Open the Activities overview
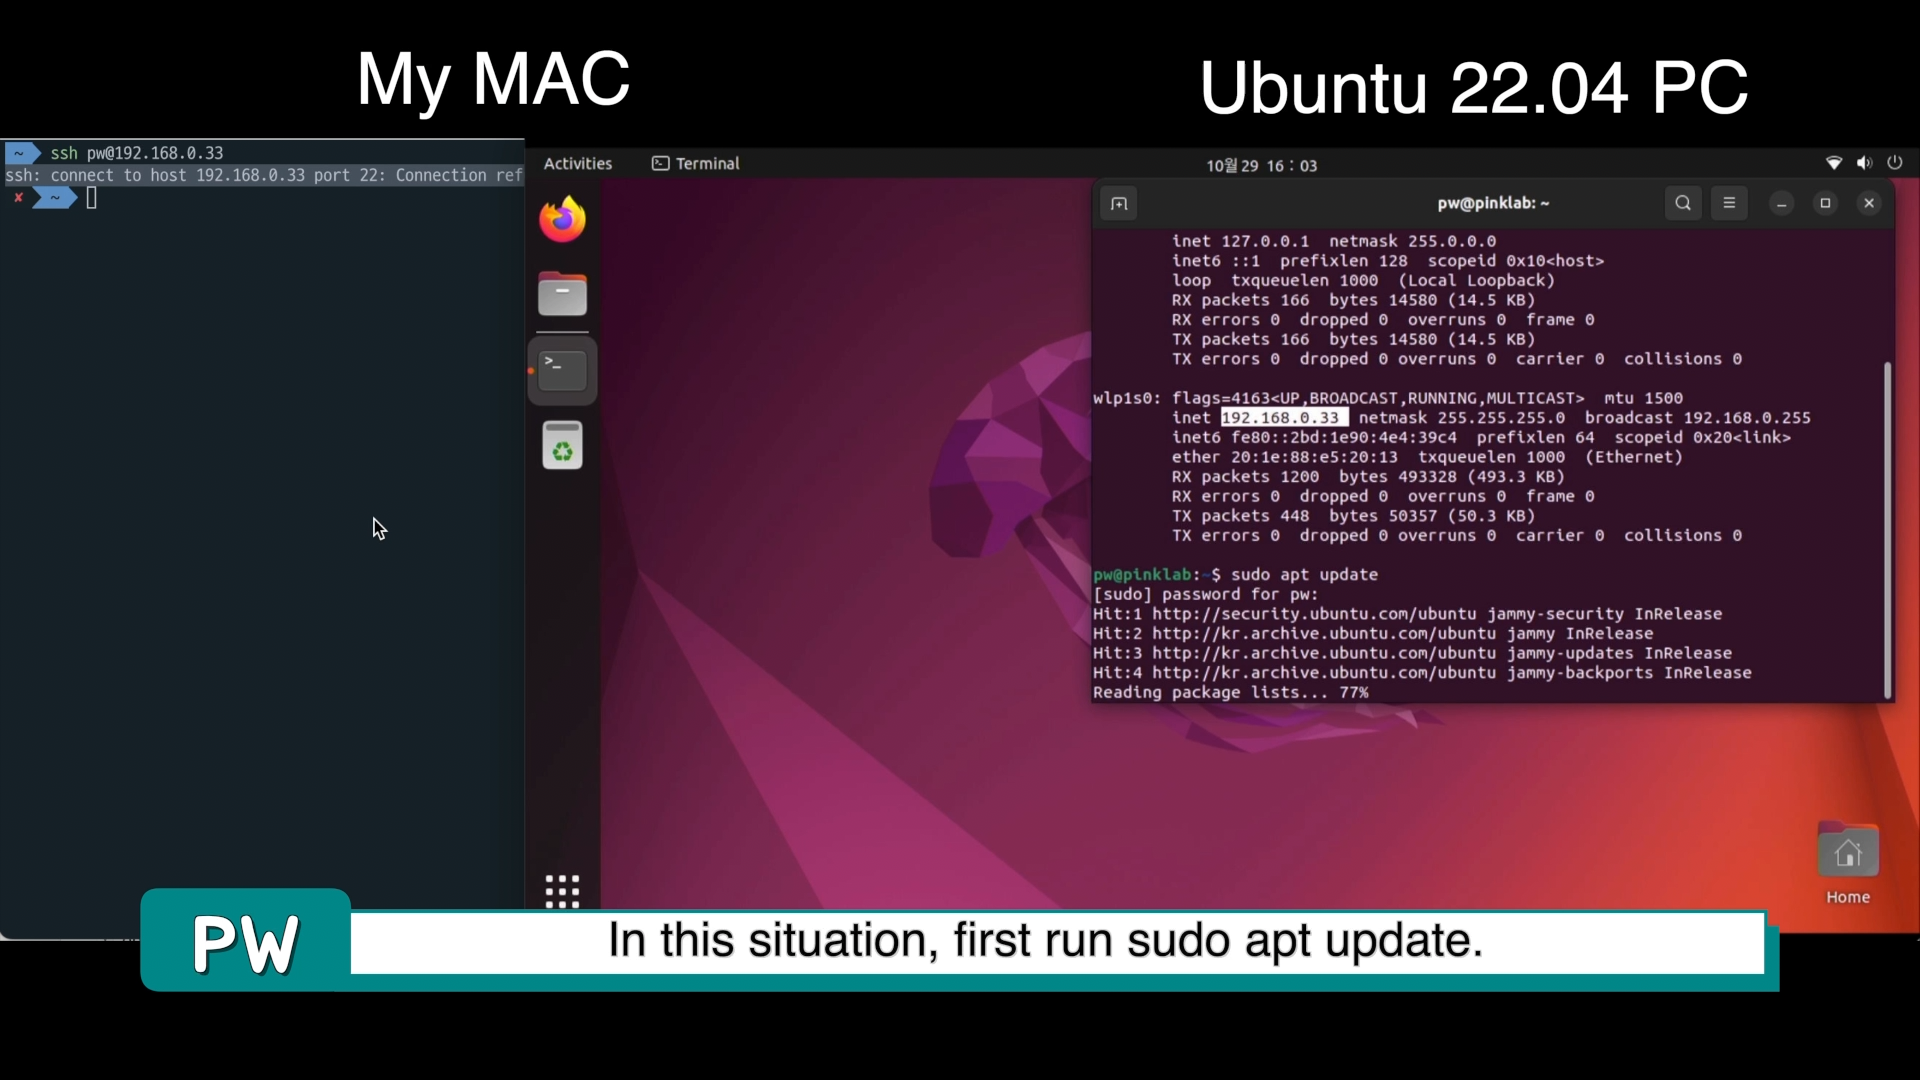1920x1080 pixels. pyautogui.click(x=577, y=164)
